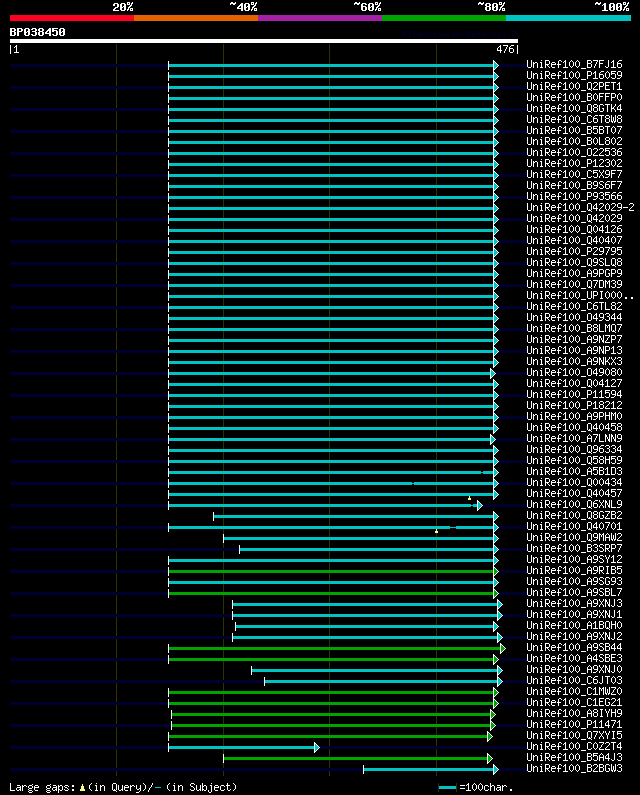Select label UniRef100_Q8GZB2
Screen dimensions: 640x795
point(574,516)
